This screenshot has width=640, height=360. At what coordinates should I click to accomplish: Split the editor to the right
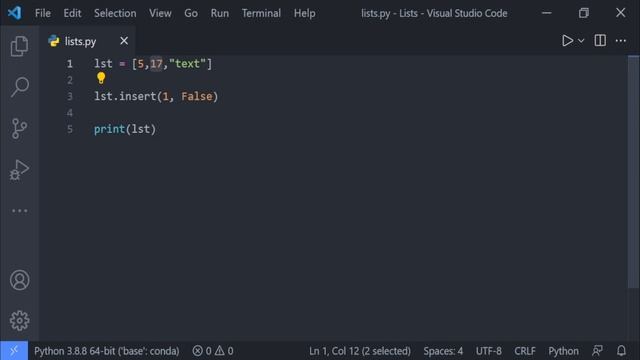click(x=600, y=40)
